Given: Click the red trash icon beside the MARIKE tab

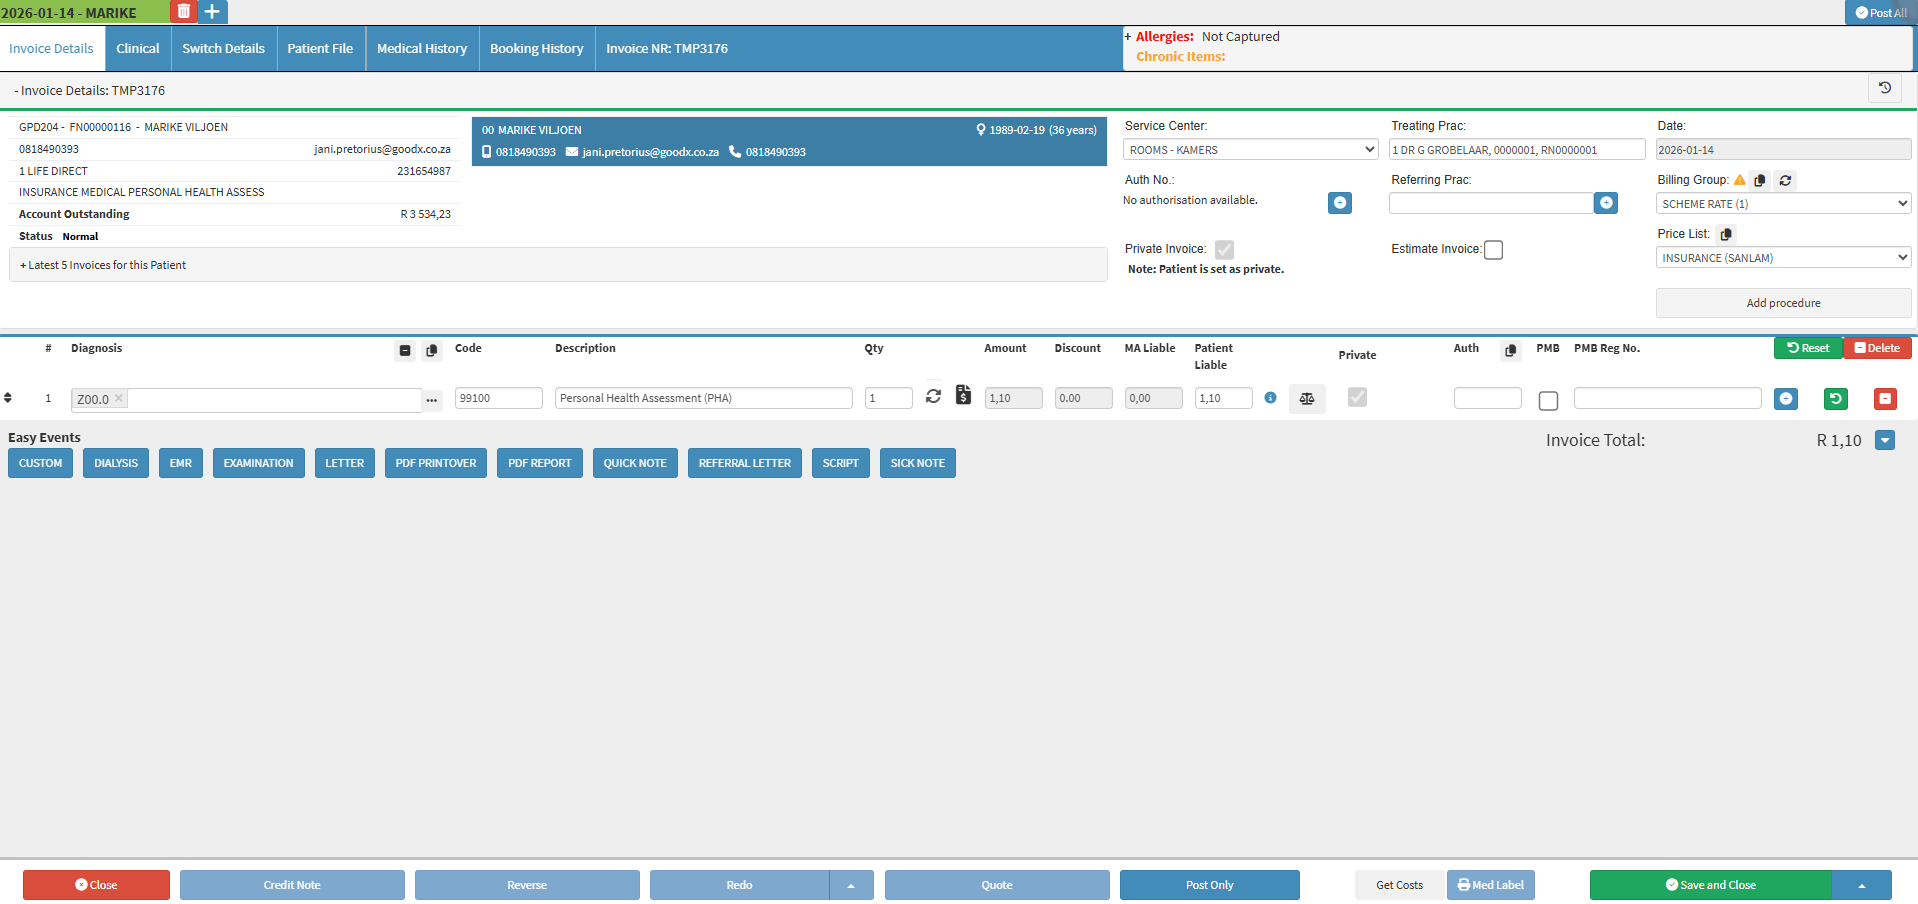Looking at the screenshot, I should tap(184, 12).
